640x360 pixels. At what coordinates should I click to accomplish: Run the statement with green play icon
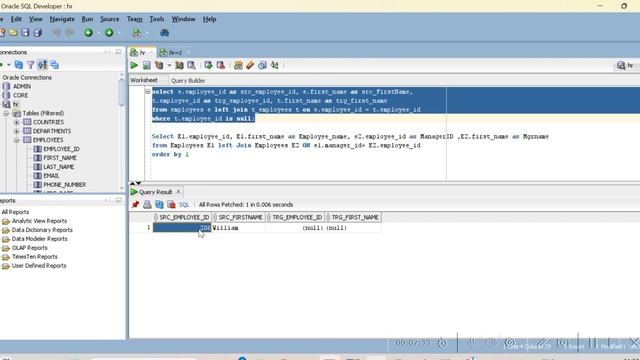pyautogui.click(x=134, y=65)
